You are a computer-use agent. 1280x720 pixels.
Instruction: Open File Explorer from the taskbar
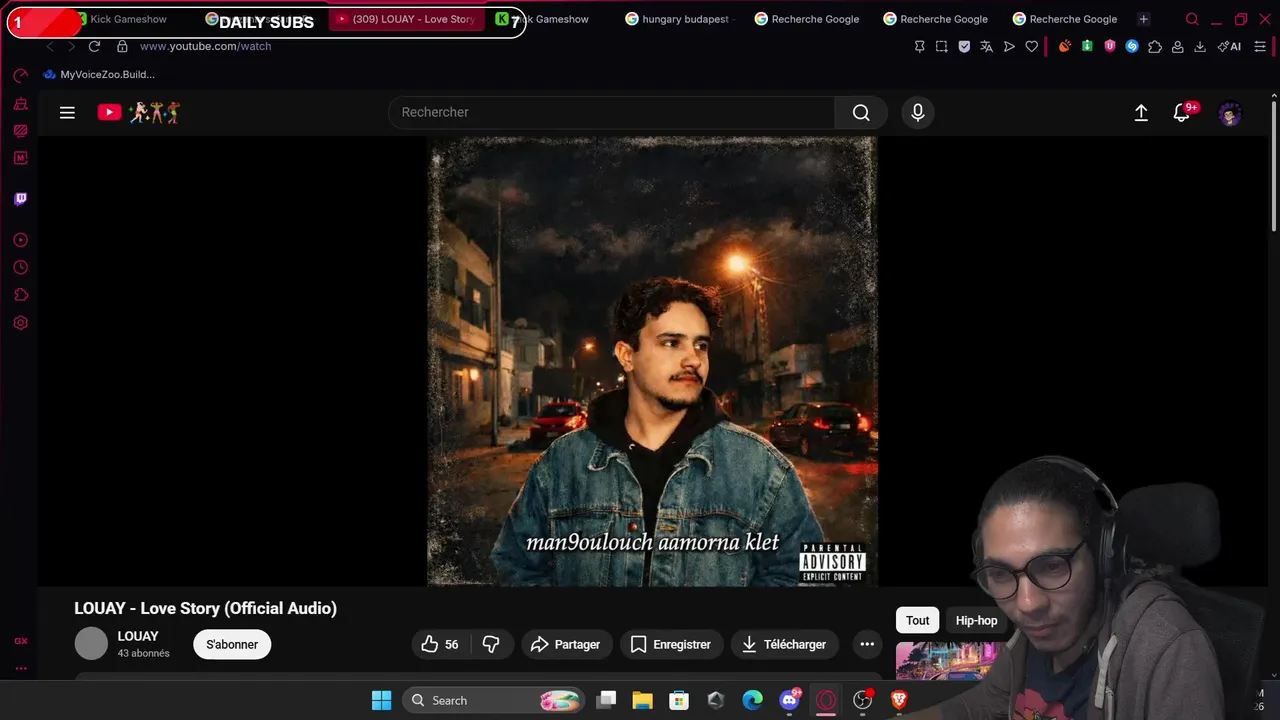[x=642, y=701]
